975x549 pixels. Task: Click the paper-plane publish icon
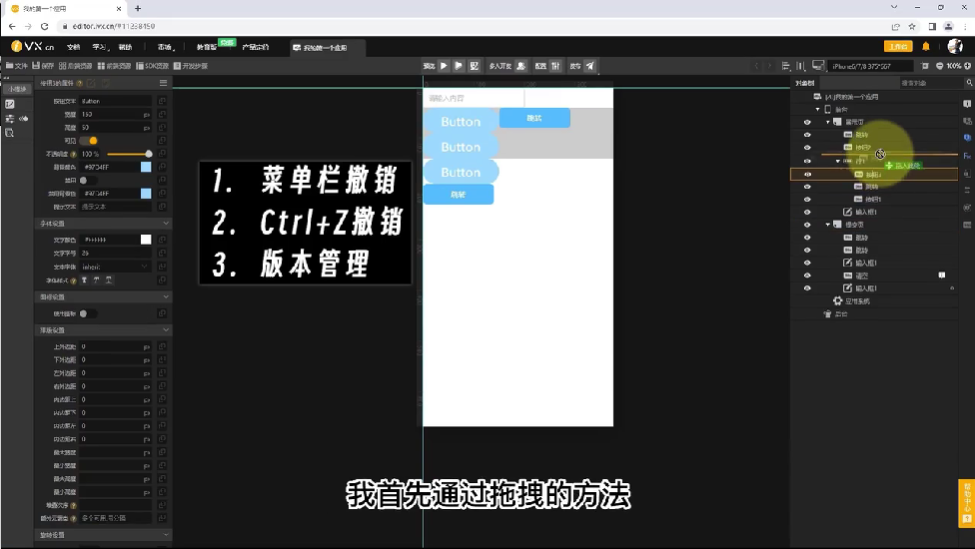click(x=590, y=66)
